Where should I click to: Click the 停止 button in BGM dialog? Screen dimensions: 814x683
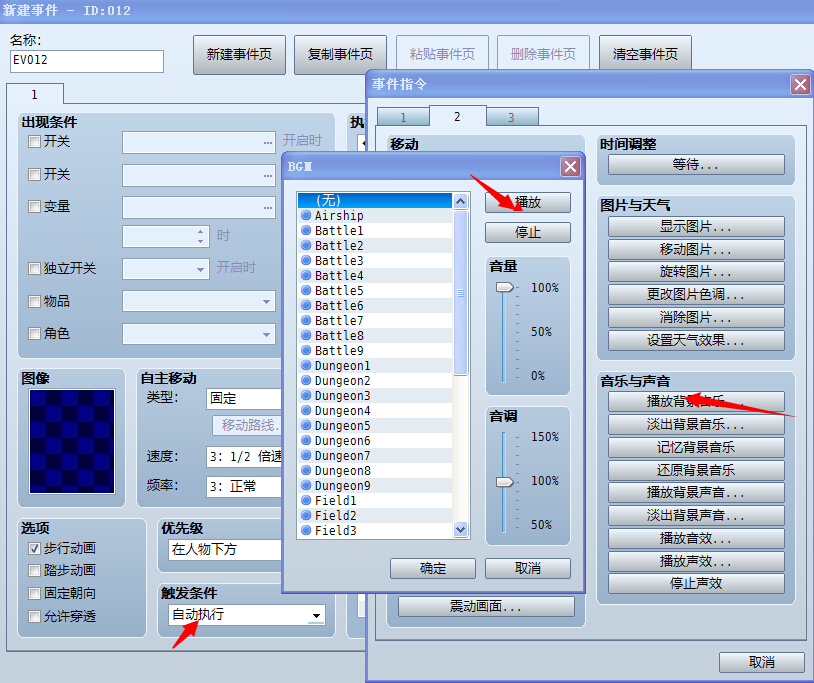point(527,233)
